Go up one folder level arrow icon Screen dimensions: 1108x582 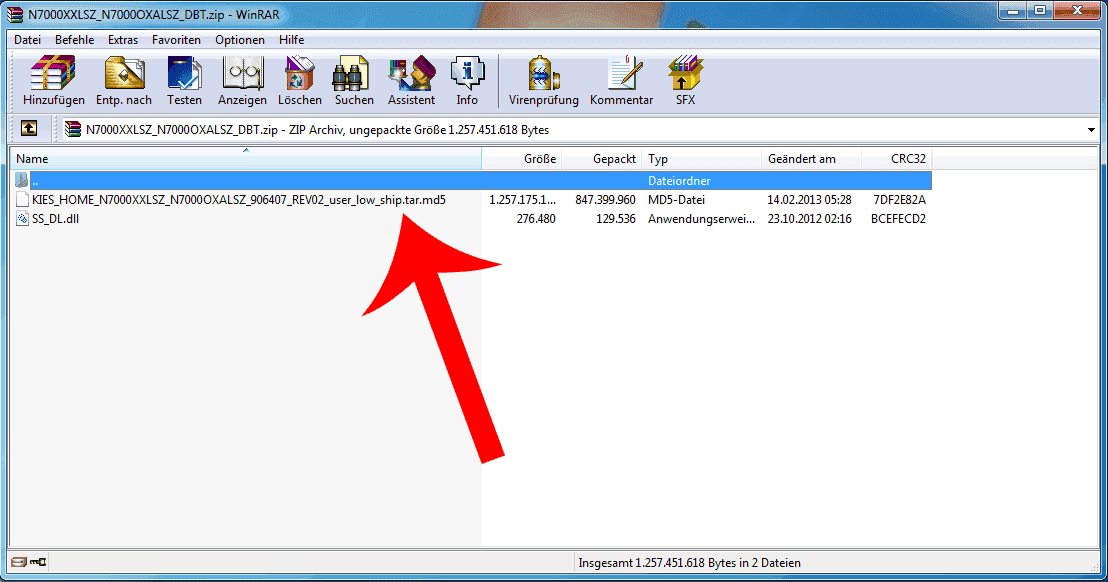click(29, 129)
